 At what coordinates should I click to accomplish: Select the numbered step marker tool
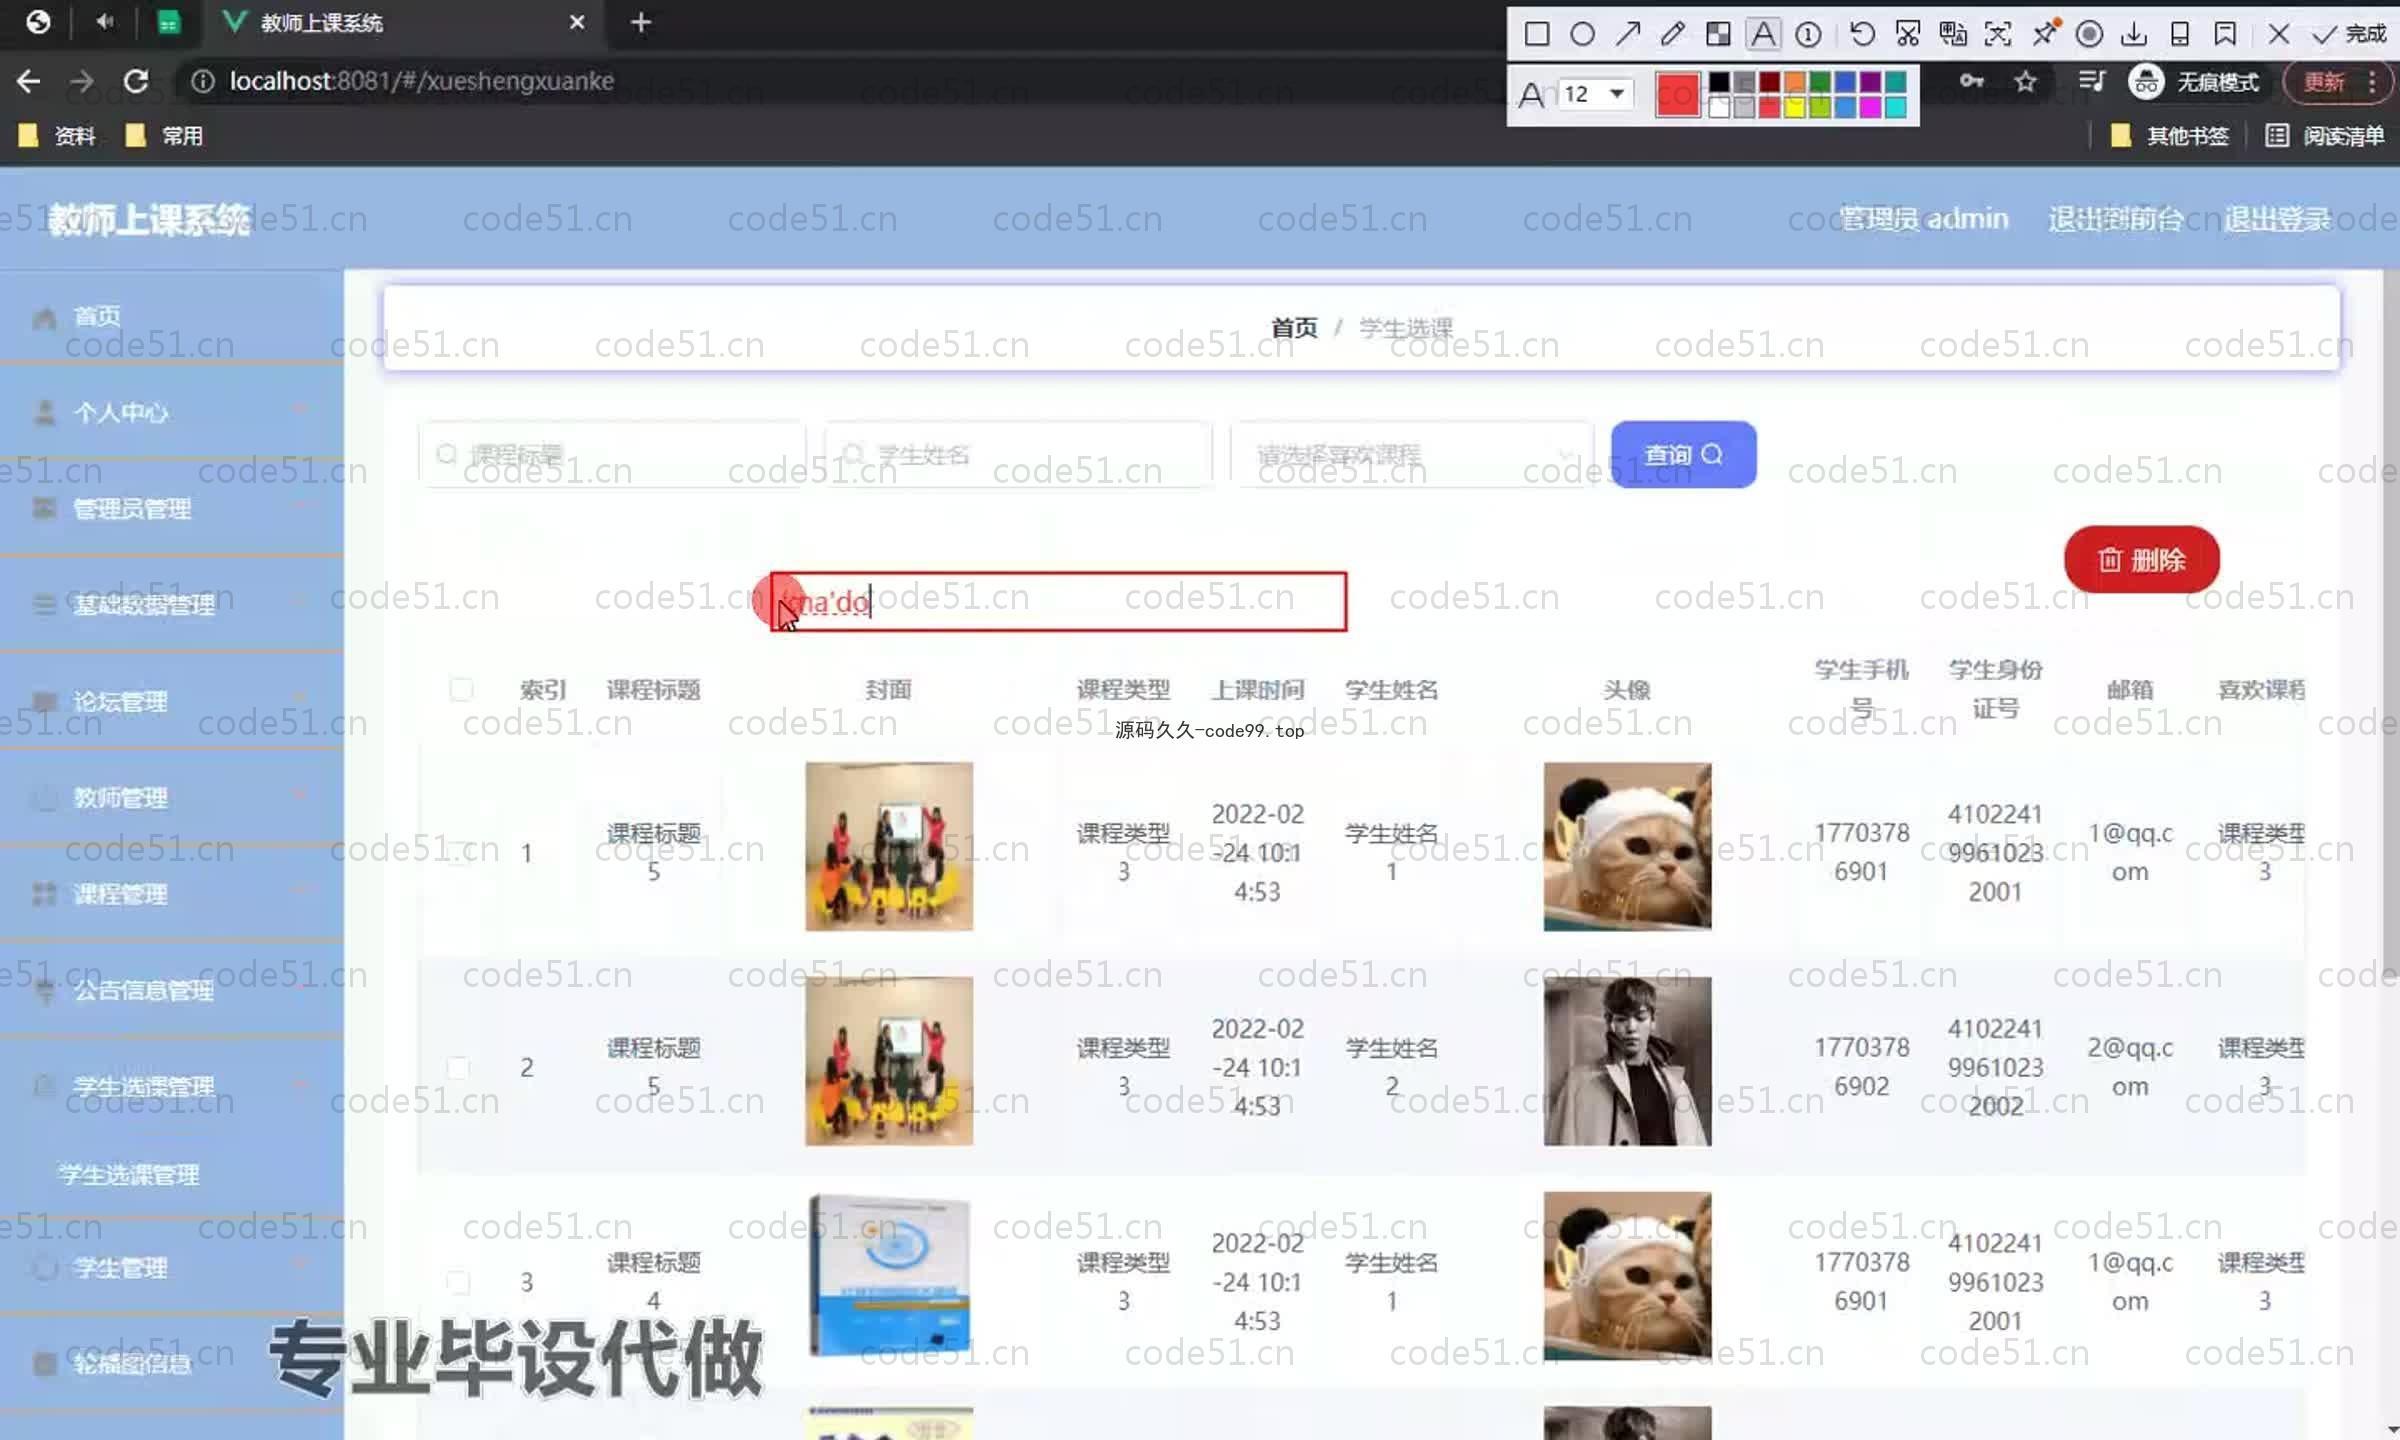point(1808,35)
